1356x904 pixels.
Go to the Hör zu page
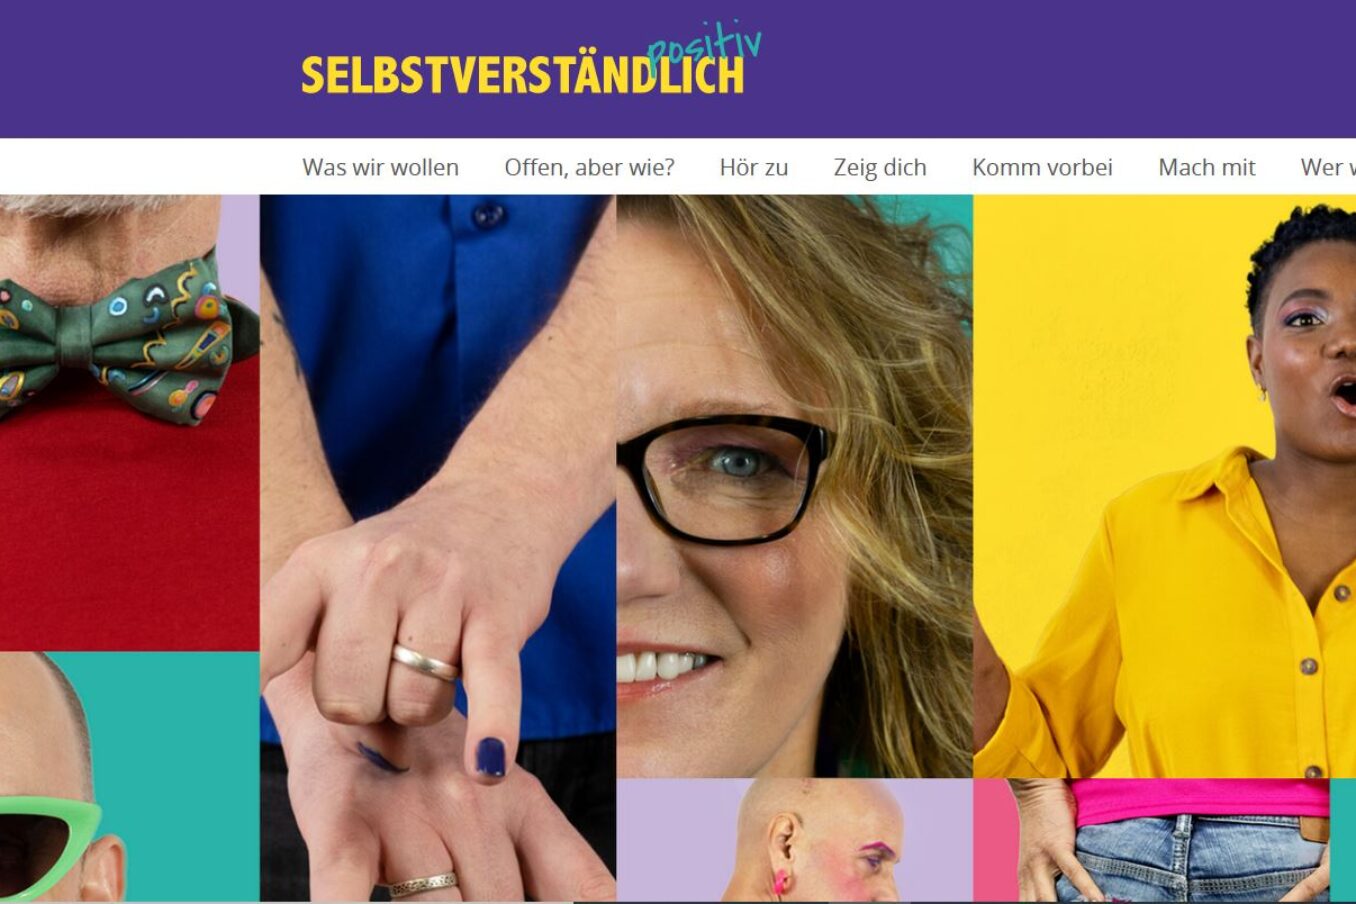pyautogui.click(x=753, y=167)
